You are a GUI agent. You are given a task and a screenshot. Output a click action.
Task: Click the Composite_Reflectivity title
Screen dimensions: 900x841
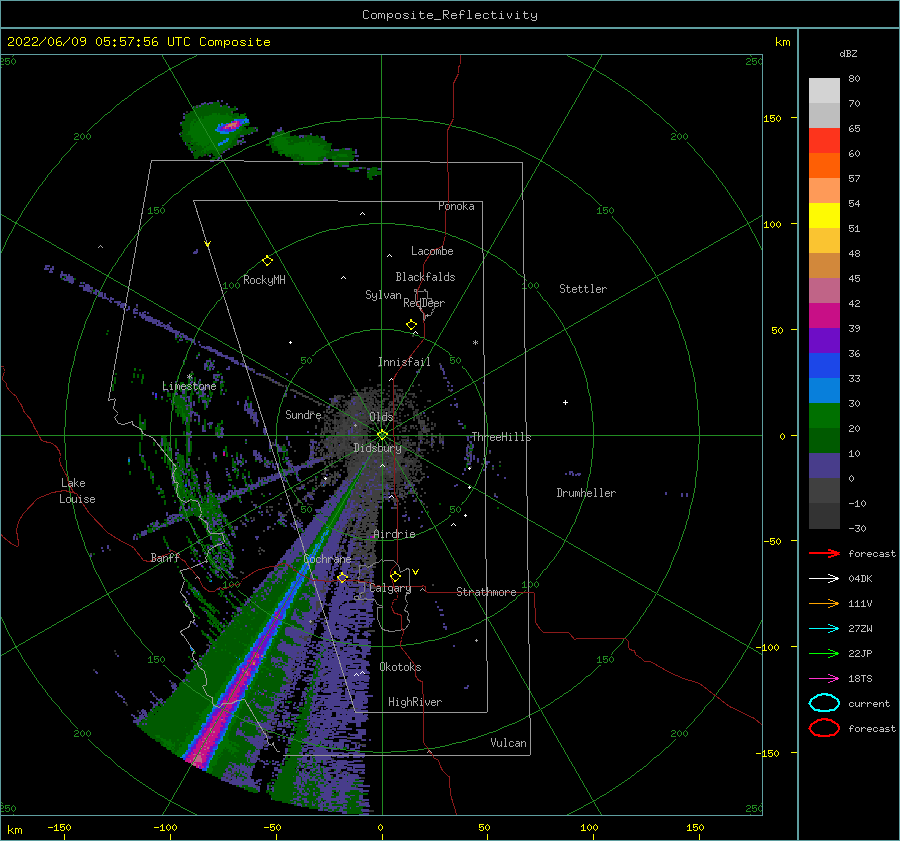449,15
